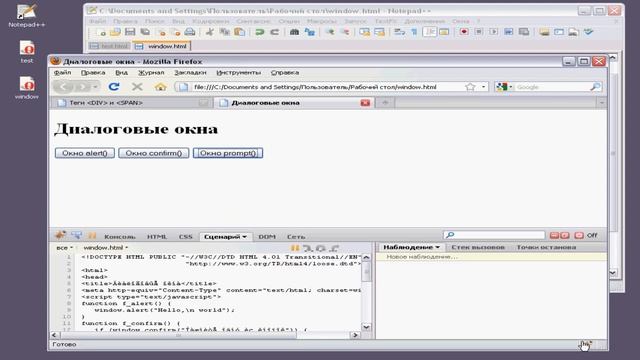This screenshot has width=640, height=360.
Task: Click script panel scroll up arrow
Action: pyautogui.click(x=366, y=258)
